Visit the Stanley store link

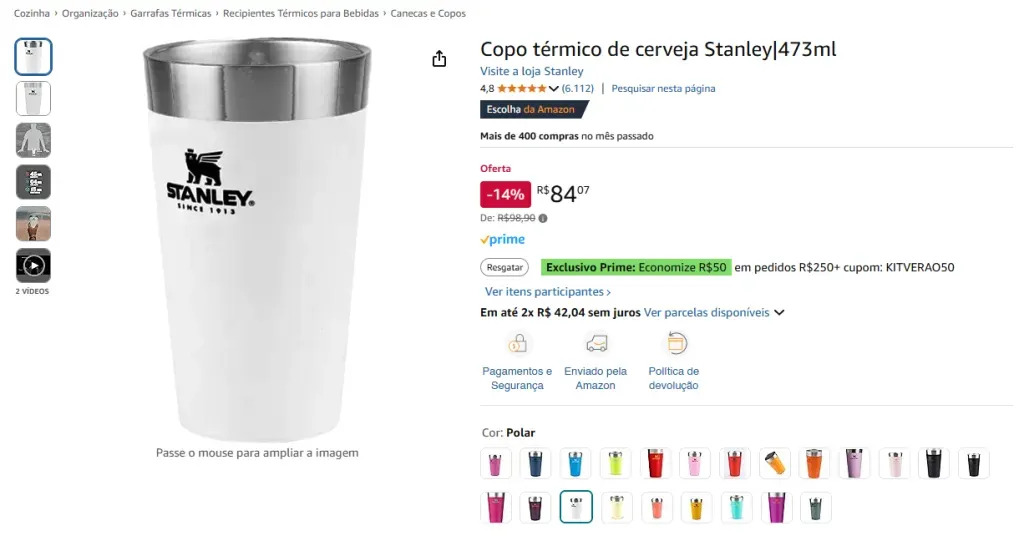point(531,71)
